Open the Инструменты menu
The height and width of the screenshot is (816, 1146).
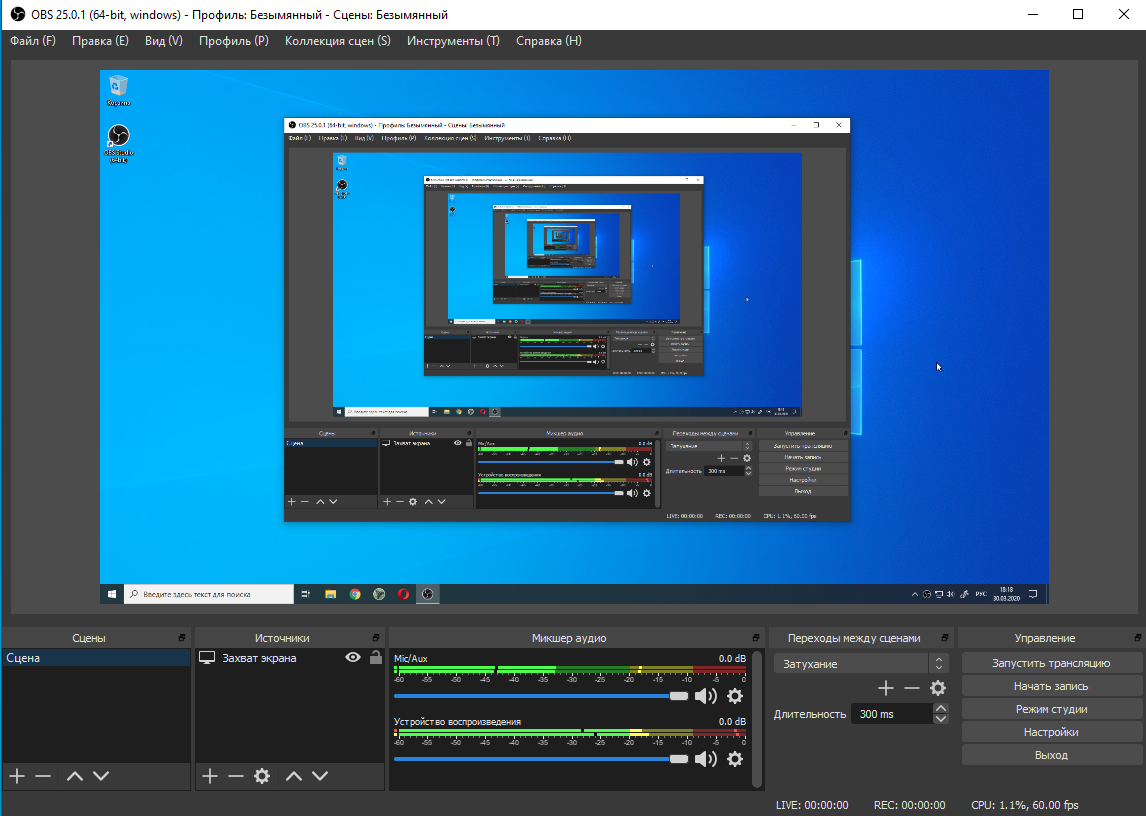click(x=453, y=41)
